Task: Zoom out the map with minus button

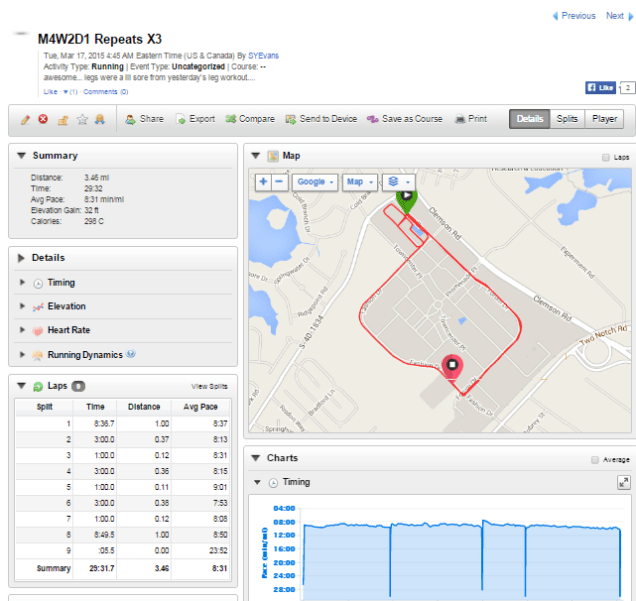Action: (x=278, y=182)
